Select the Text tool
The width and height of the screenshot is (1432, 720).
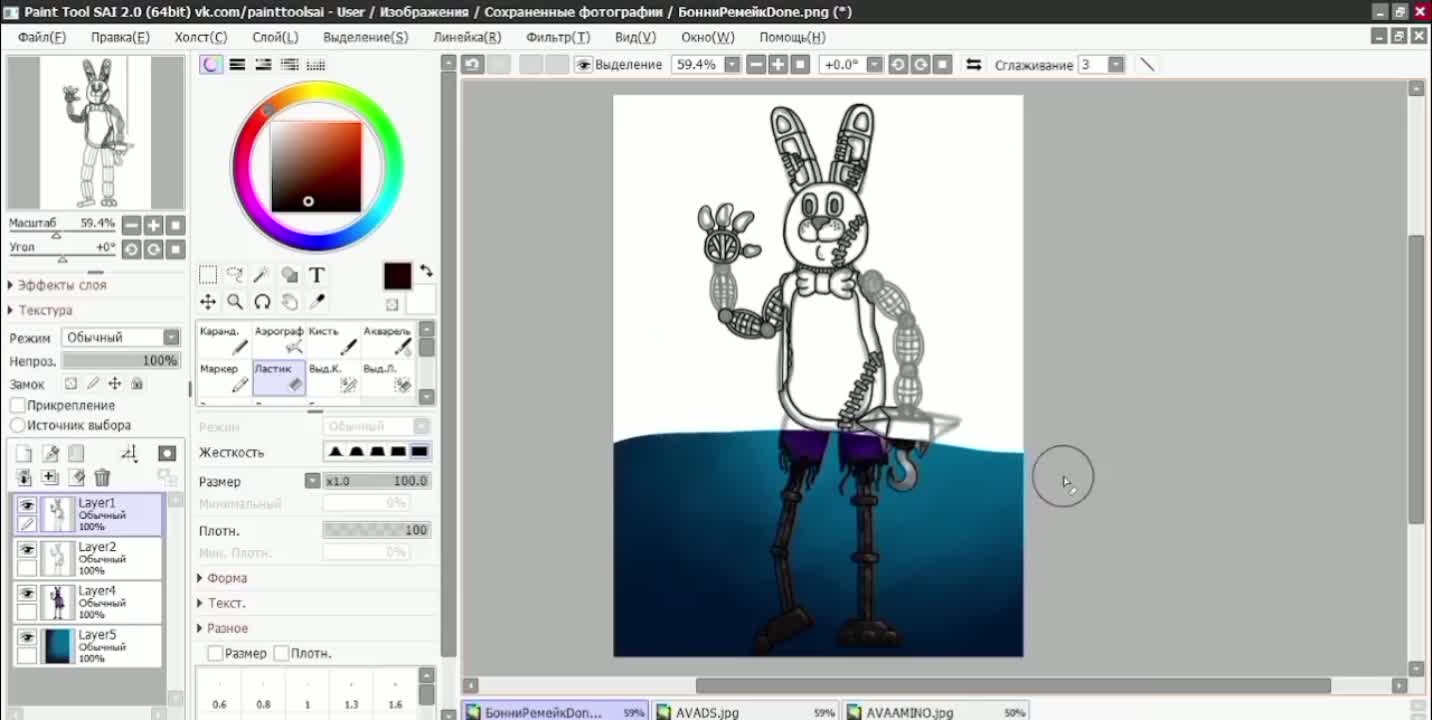click(316, 275)
